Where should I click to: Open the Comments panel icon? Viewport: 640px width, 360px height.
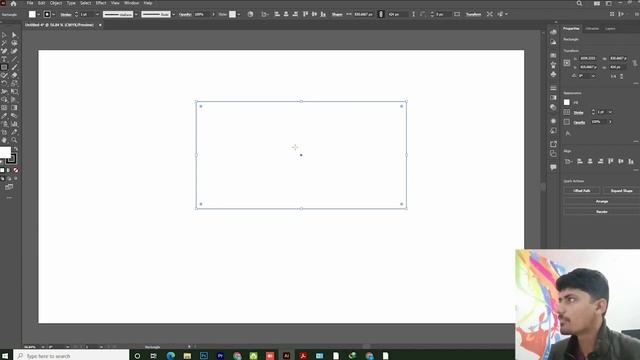click(553, 167)
